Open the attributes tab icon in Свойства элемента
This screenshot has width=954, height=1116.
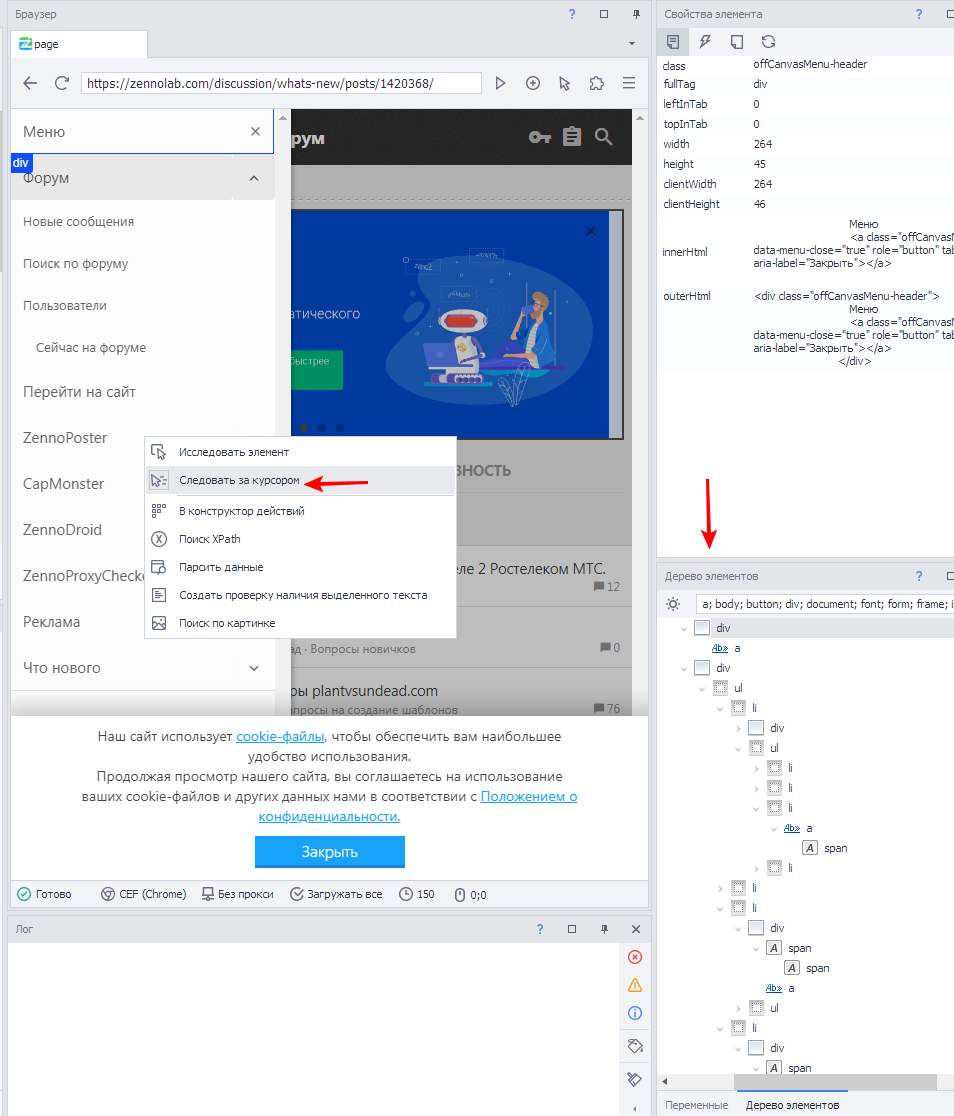673,42
